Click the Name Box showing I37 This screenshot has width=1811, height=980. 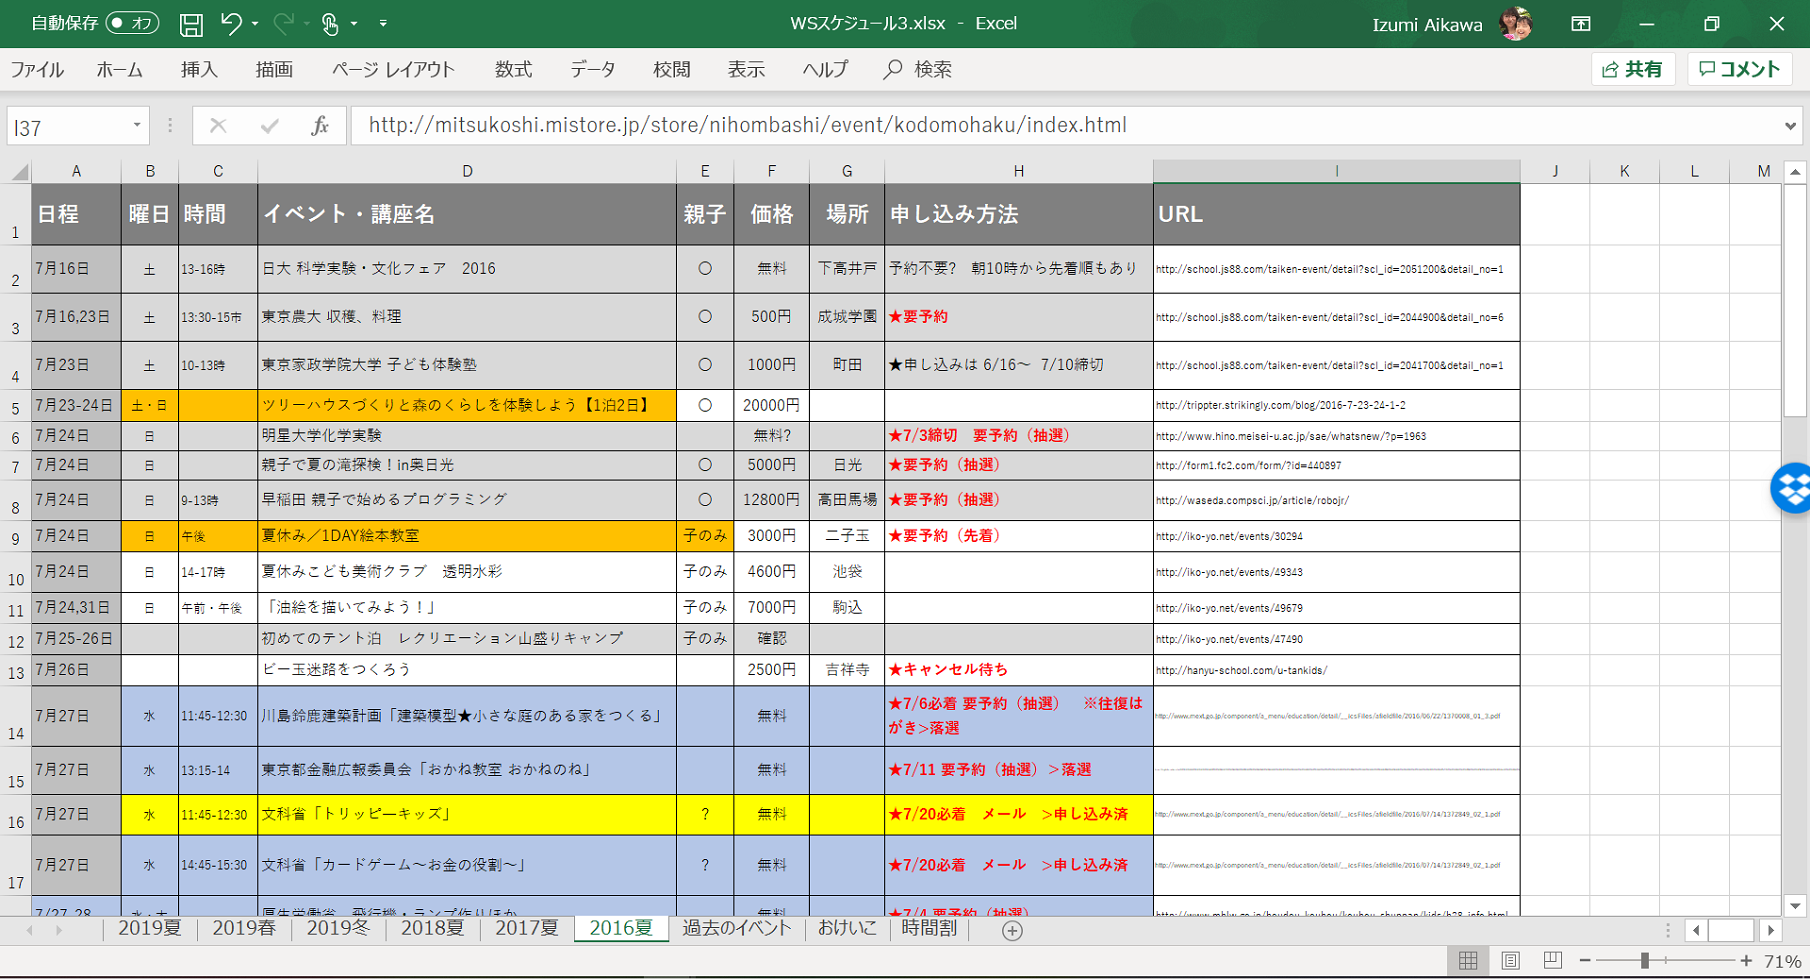(66, 127)
